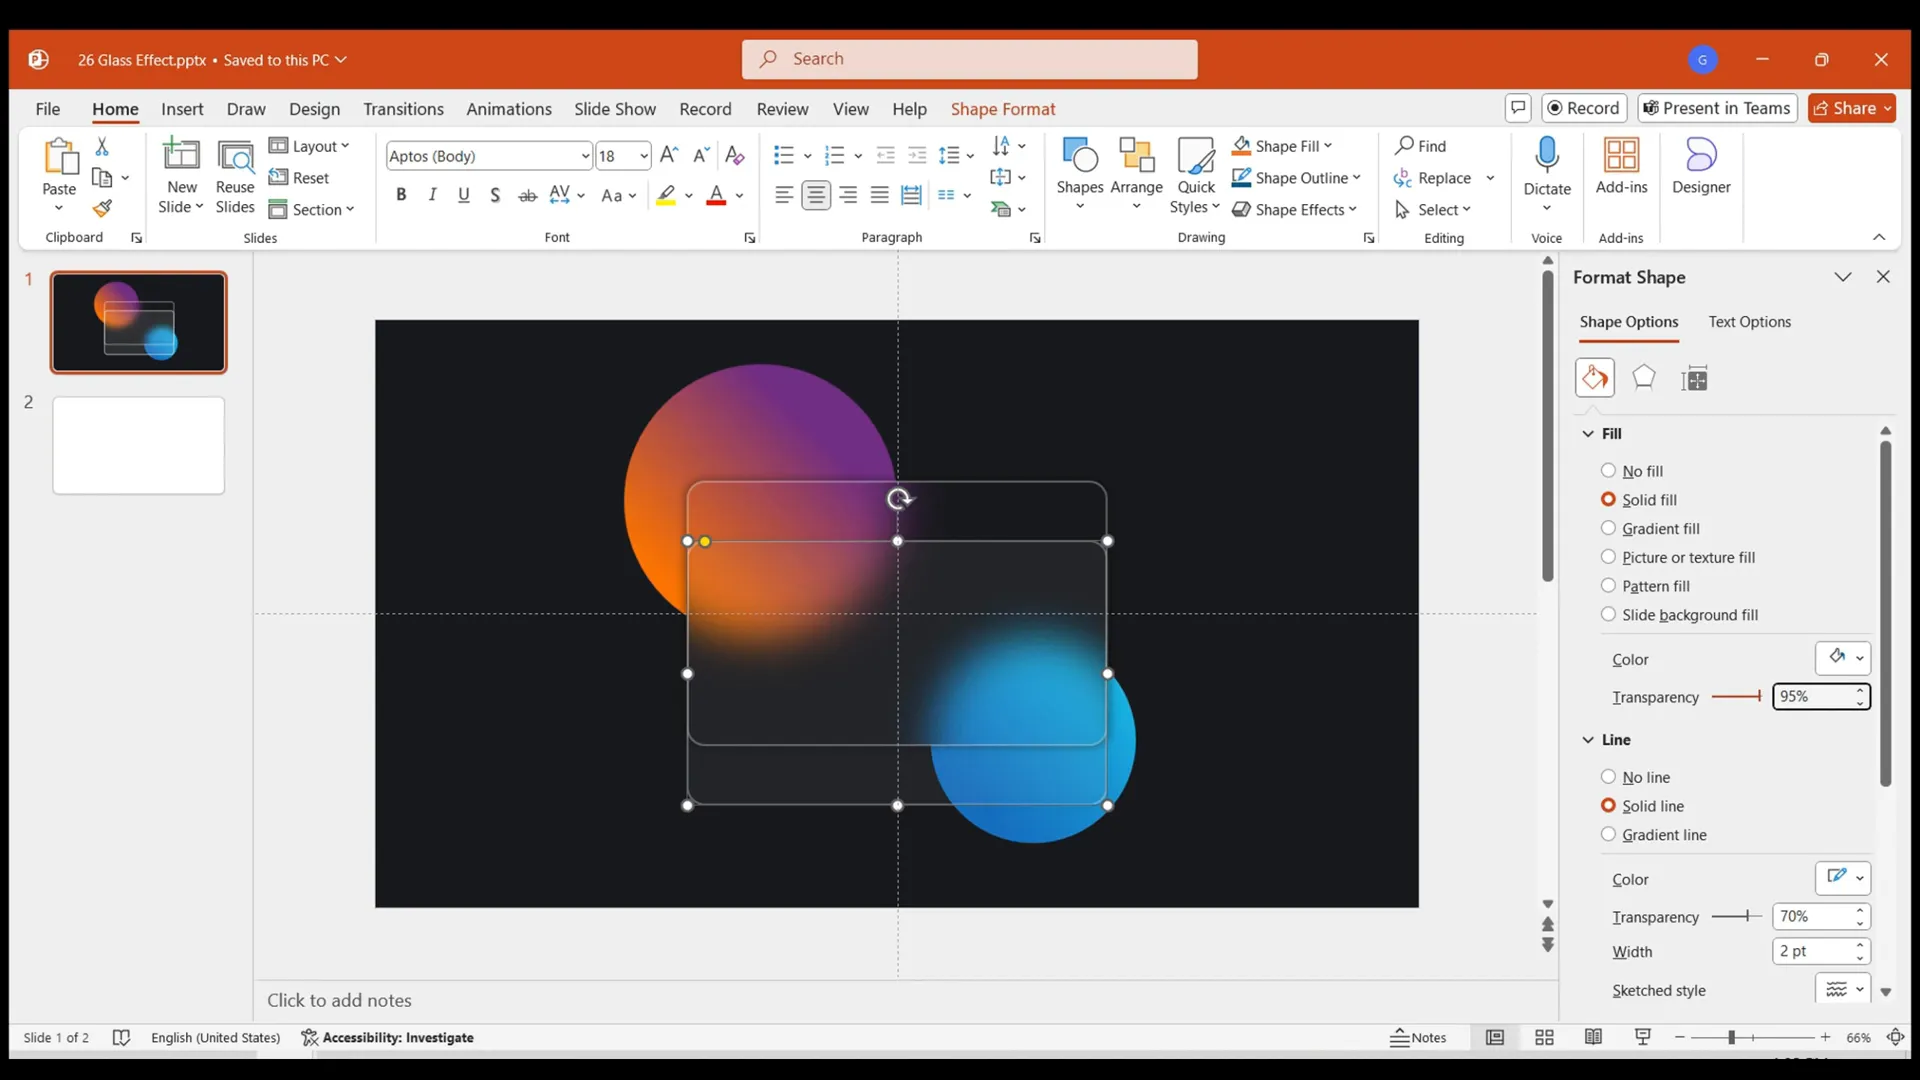Image resolution: width=1920 pixels, height=1080 pixels.
Task: Click Present in Teams button
Action: tap(1717, 108)
